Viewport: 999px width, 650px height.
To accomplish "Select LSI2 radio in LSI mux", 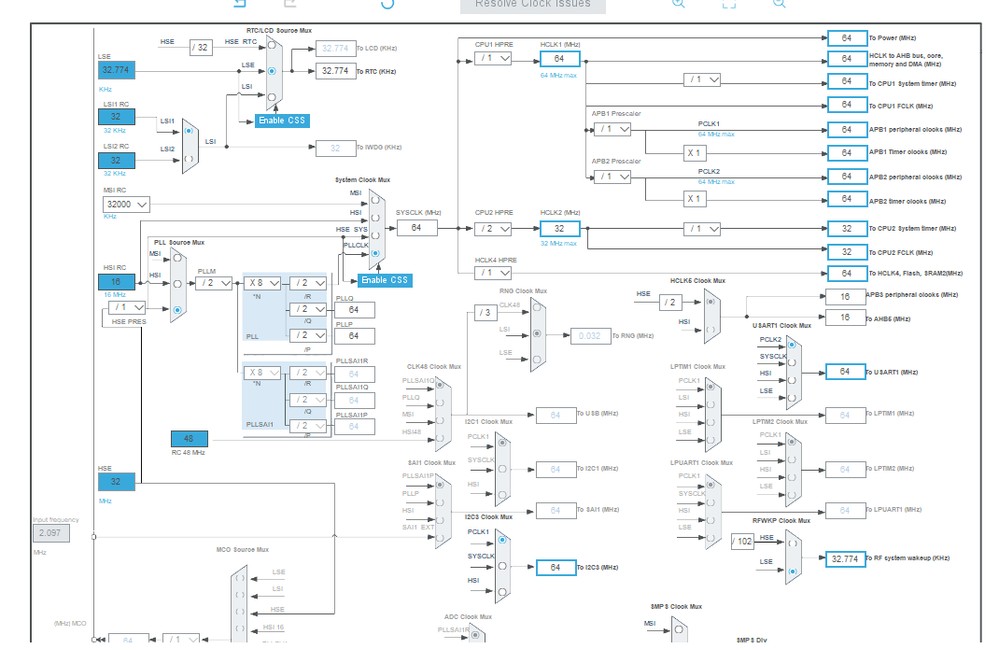I will tap(189, 159).
